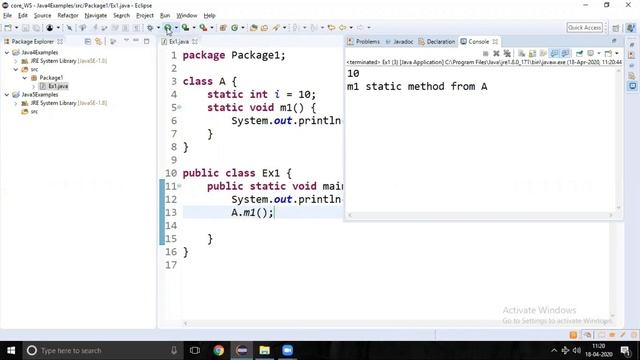Image resolution: width=640 pixels, height=360 pixels.
Task: Collapse the Java4Examples project node
Action: (x=7, y=53)
